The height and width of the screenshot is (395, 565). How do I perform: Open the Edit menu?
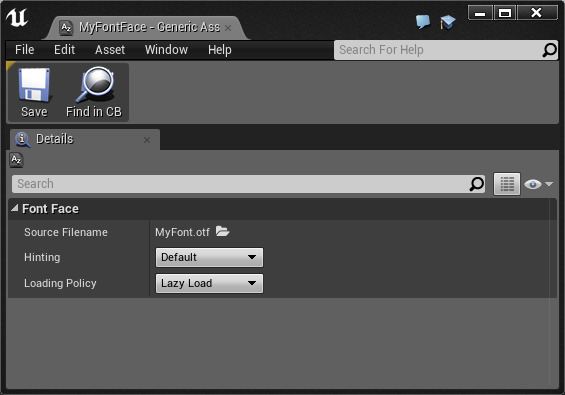(64, 50)
